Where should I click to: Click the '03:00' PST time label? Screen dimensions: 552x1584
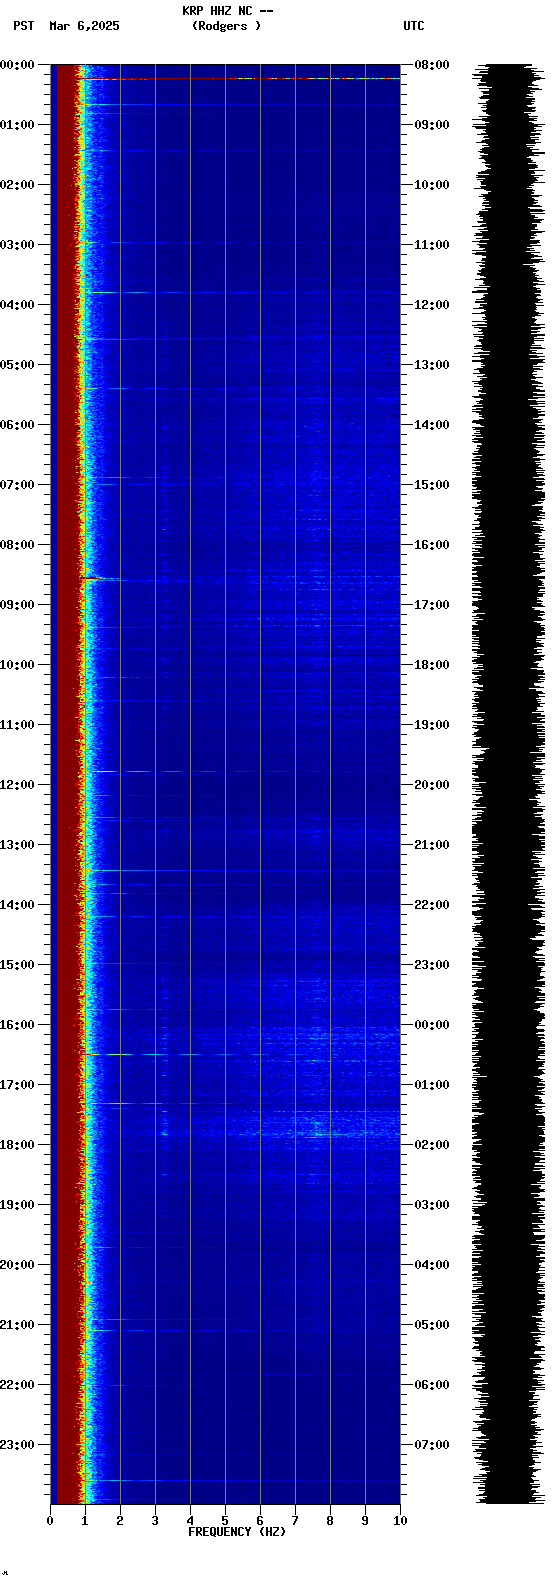click(x=18, y=245)
